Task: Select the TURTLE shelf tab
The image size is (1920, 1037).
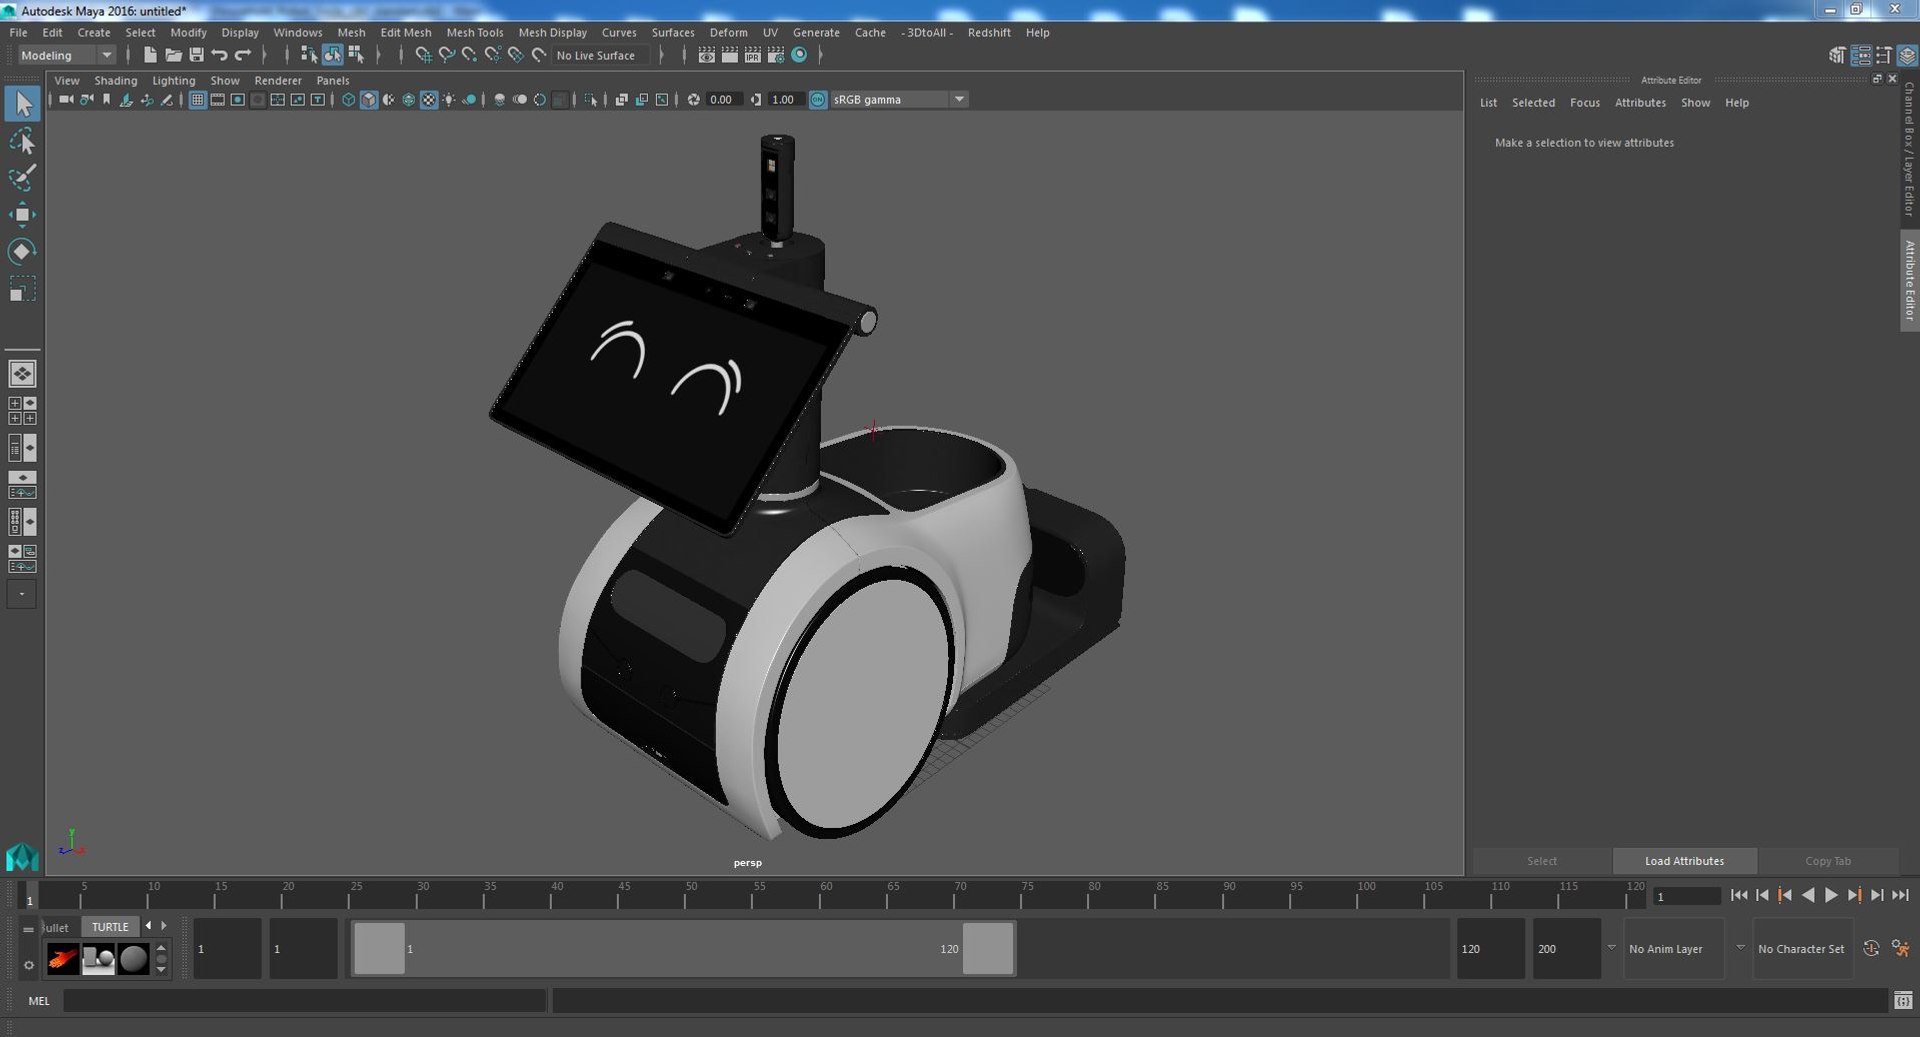Action: 110,927
